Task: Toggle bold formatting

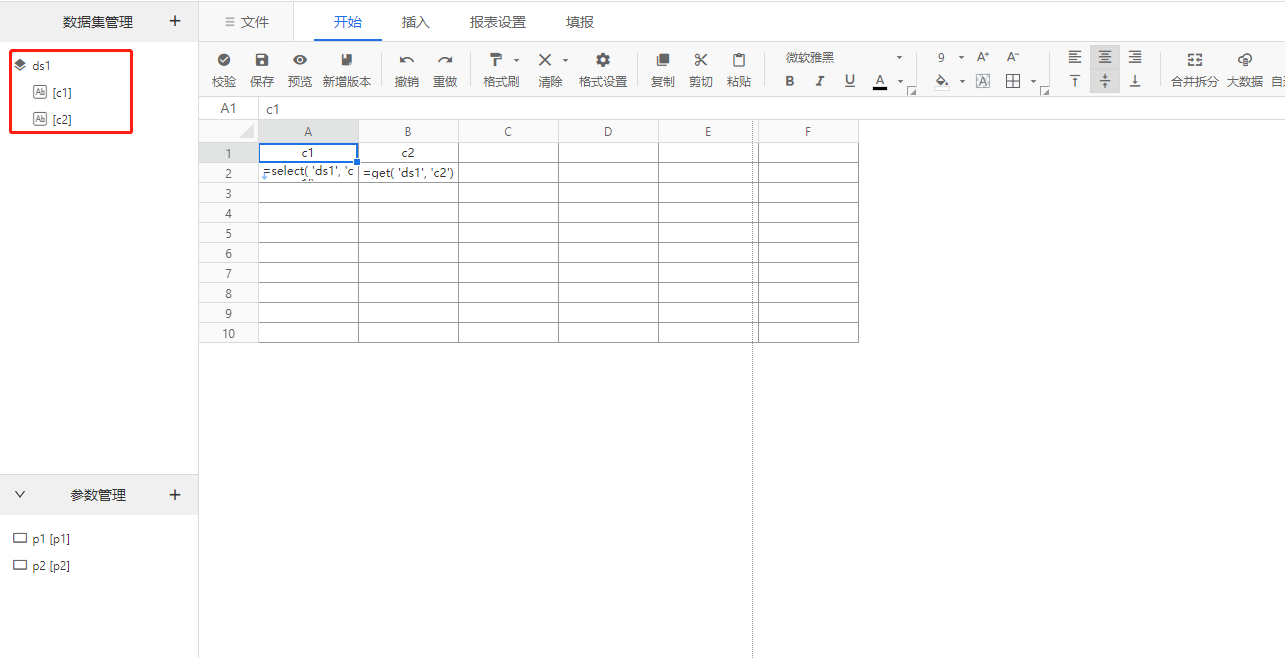Action: [x=790, y=81]
